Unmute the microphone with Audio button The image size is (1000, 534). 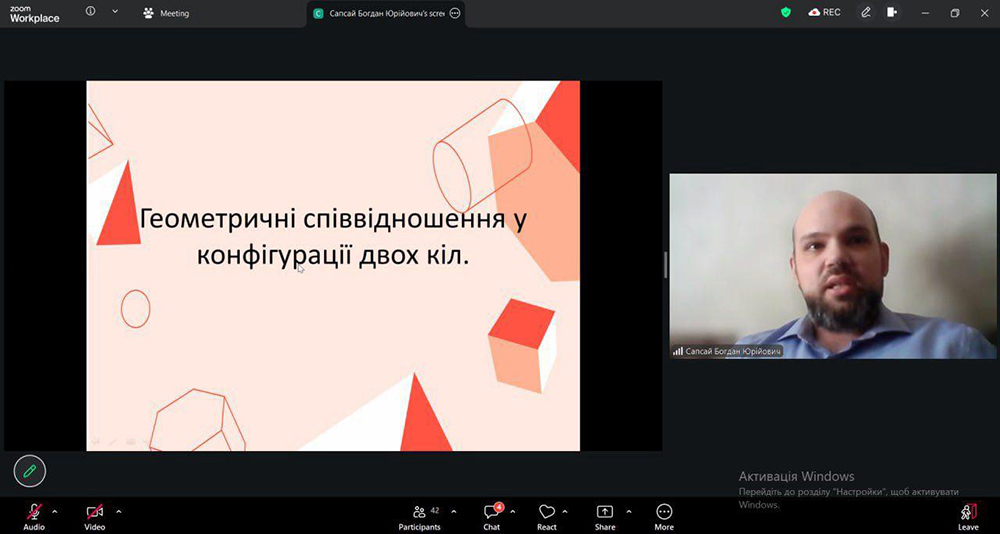(x=34, y=513)
